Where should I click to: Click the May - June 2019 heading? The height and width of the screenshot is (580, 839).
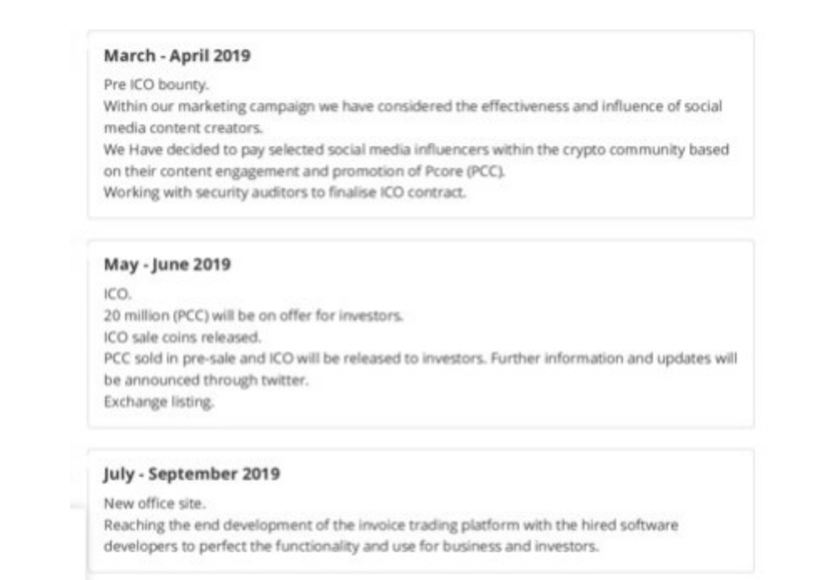tap(167, 264)
